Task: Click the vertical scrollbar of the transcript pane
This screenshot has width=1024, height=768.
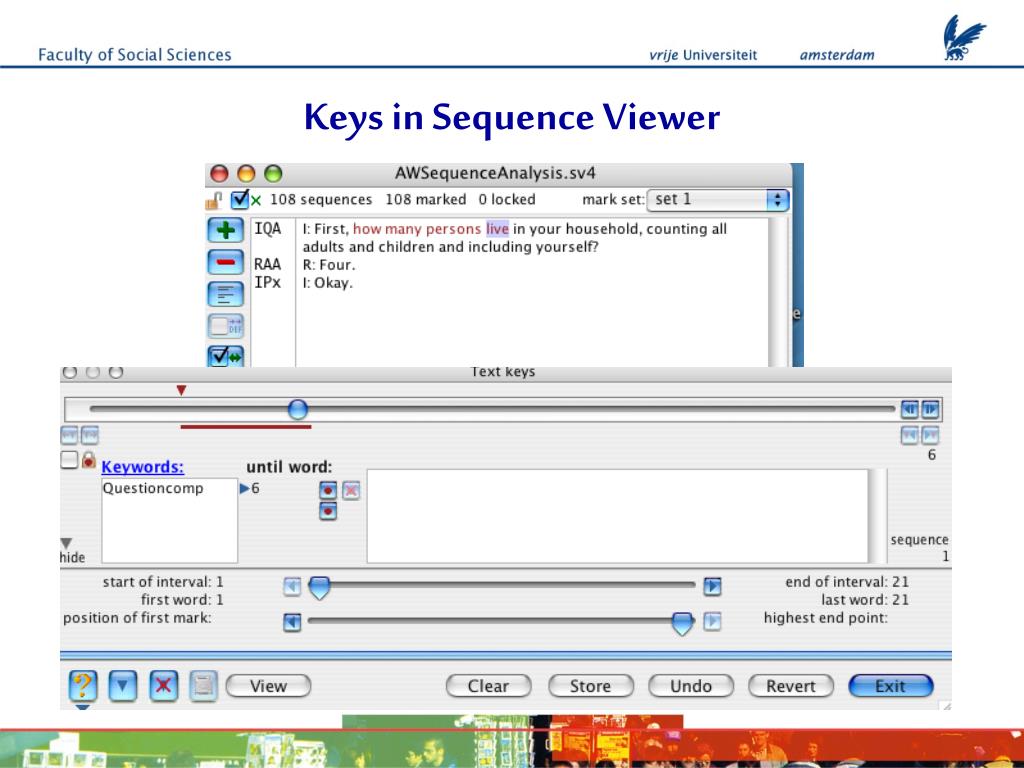Action: click(778, 292)
